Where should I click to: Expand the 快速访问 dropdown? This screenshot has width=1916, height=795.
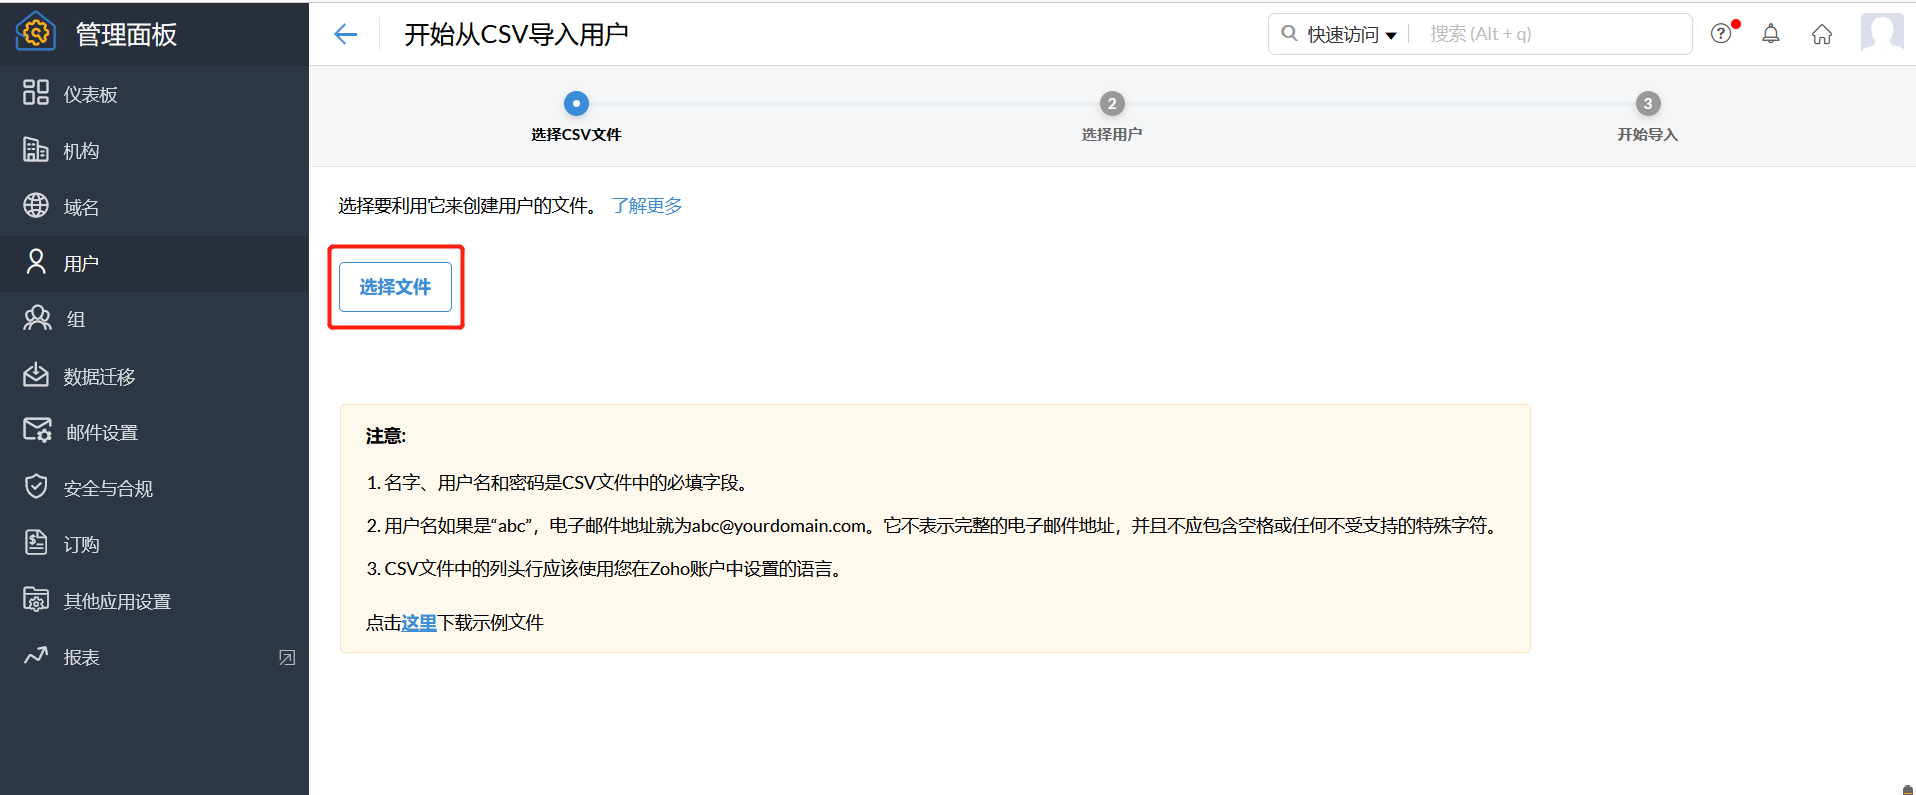tap(1351, 35)
